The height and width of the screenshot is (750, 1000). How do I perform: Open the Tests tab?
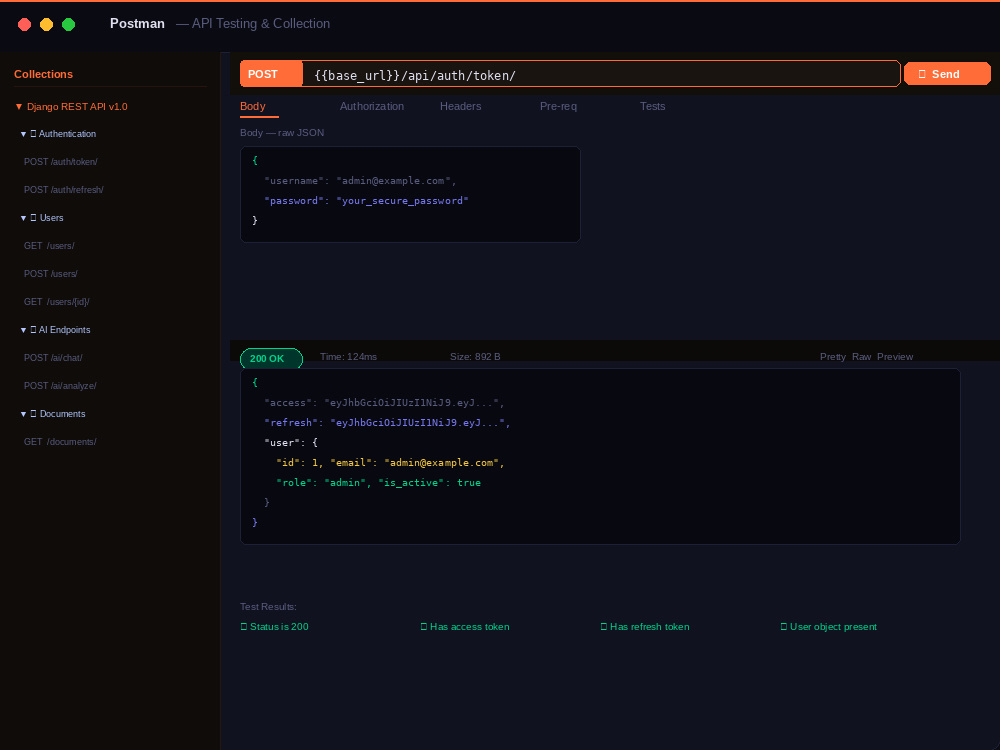coord(652,107)
